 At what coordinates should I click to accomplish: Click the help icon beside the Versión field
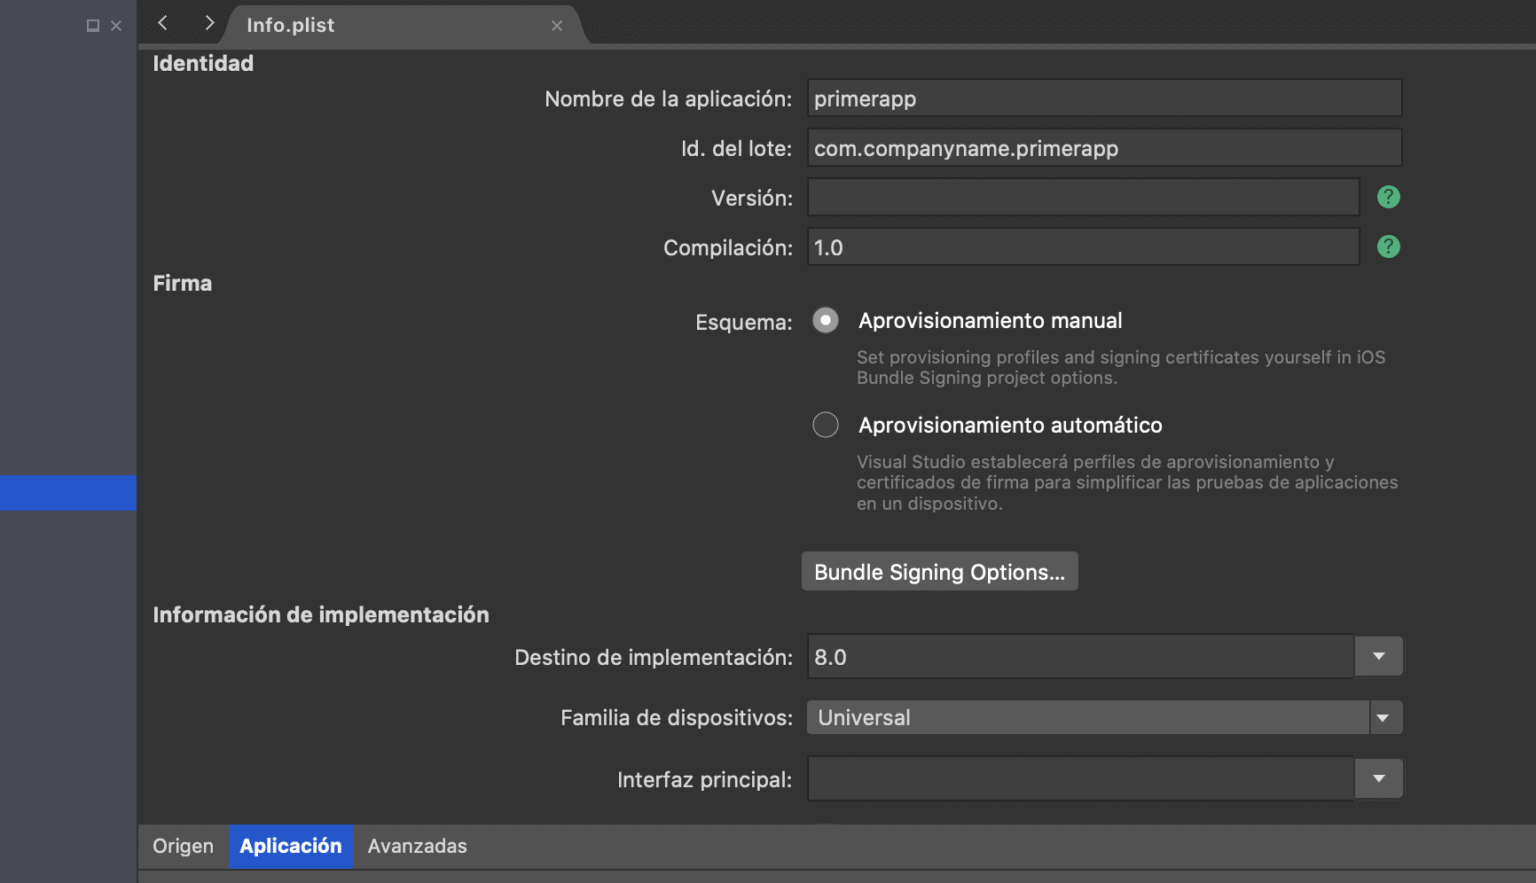click(1388, 197)
